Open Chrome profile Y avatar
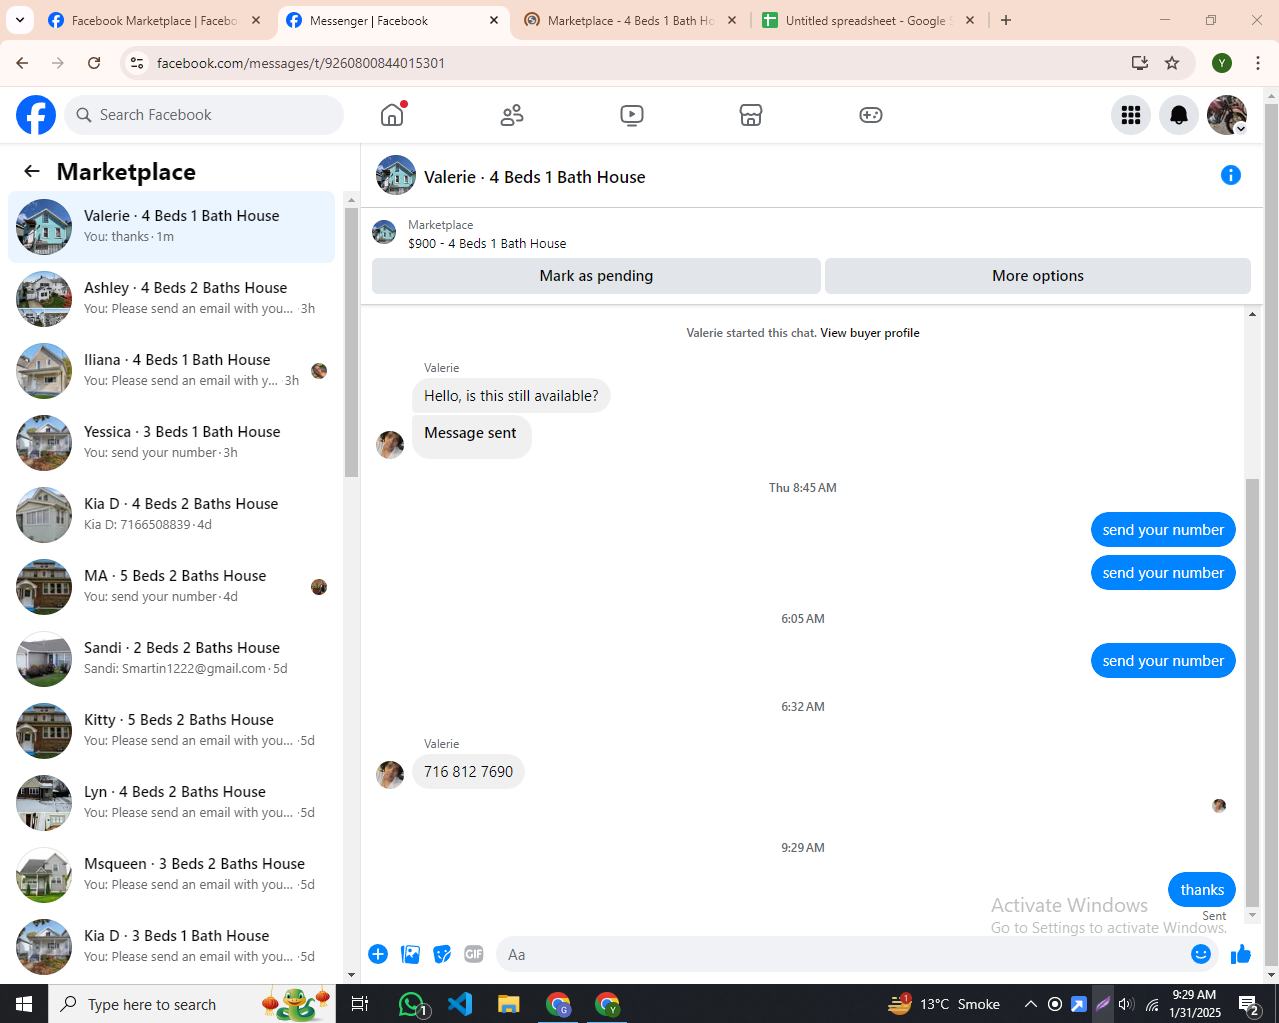This screenshot has width=1279, height=1023. coord(1222,63)
